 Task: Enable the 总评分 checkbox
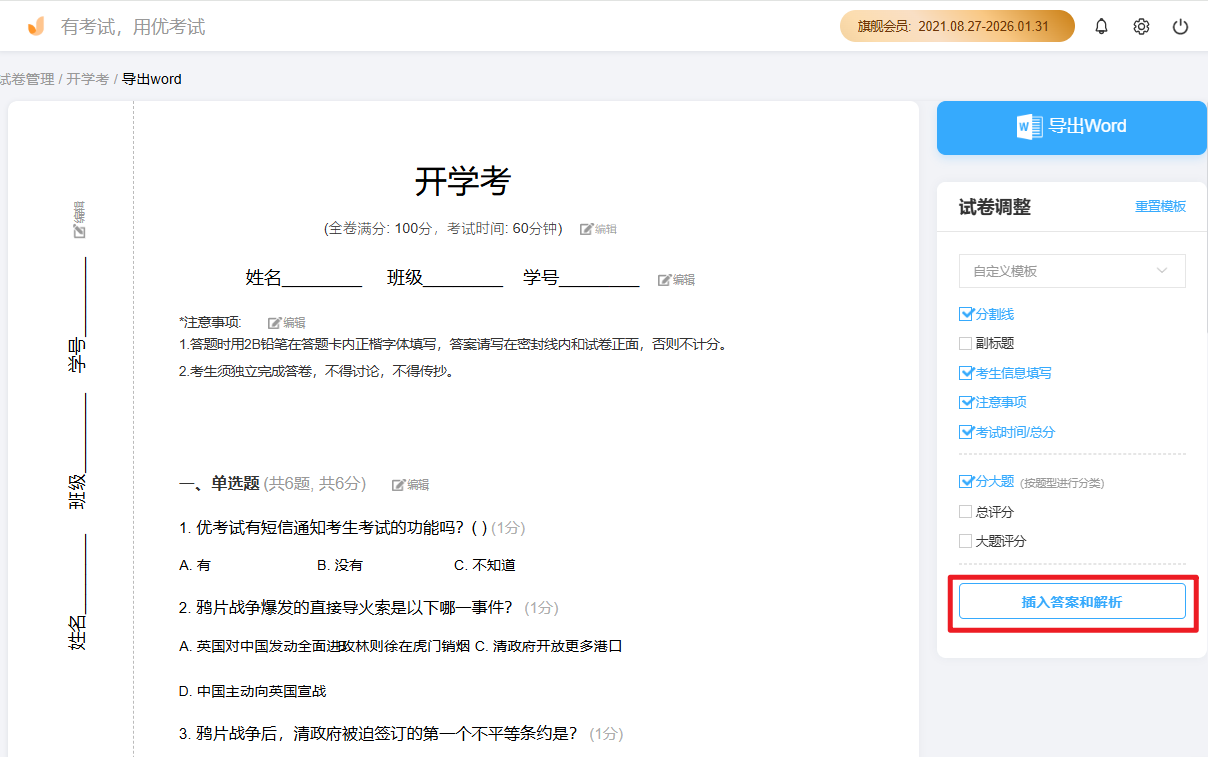click(x=966, y=512)
